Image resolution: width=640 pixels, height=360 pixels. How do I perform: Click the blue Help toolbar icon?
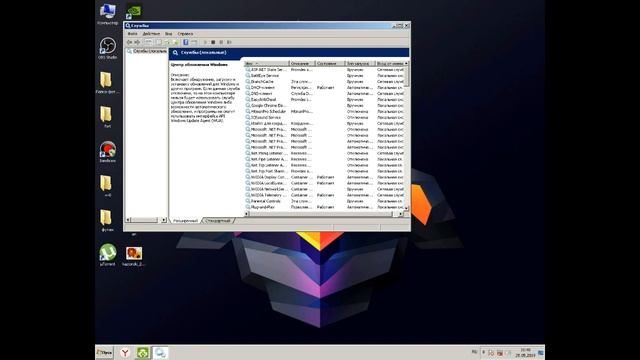point(186,42)
